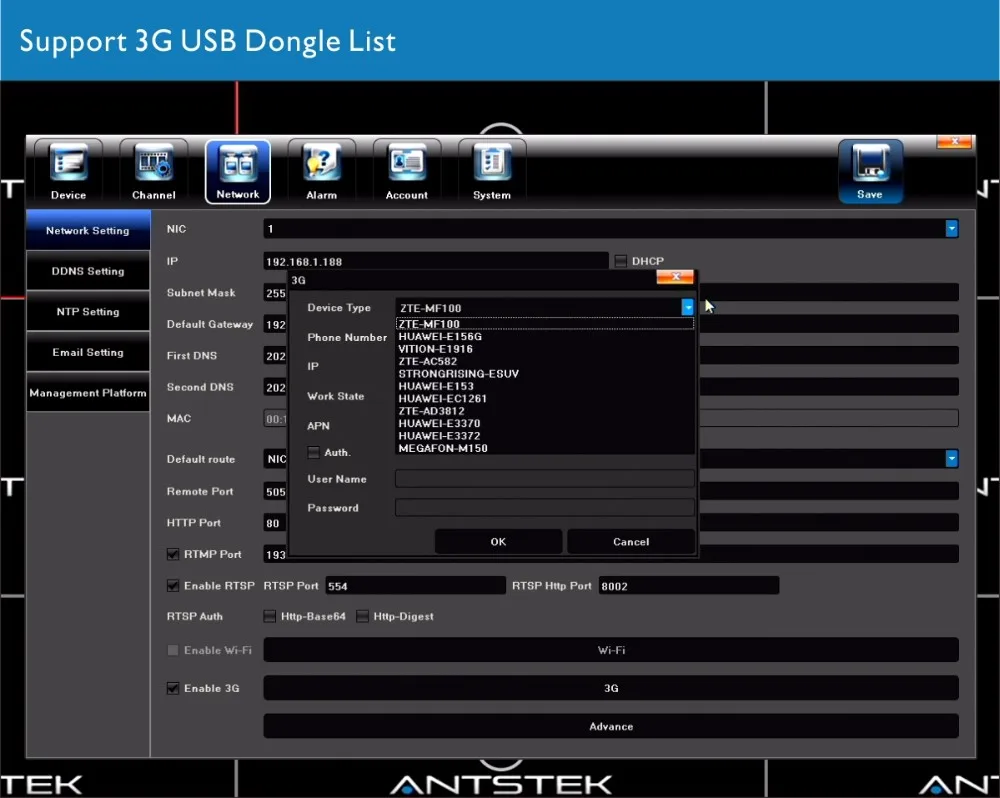Open the NTP Setting tab
This screenshot has width=1000, height=798.
point(88,312)
